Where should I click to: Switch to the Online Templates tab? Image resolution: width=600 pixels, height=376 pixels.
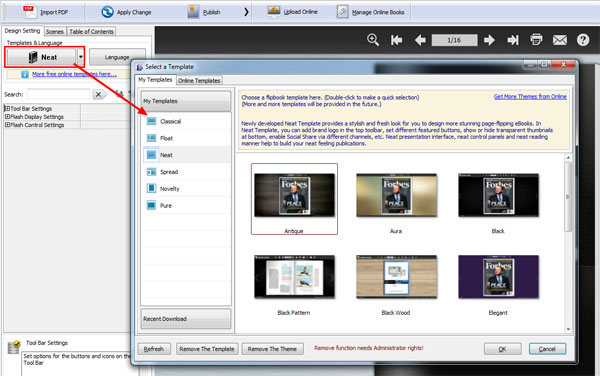[x=199, y=80]
